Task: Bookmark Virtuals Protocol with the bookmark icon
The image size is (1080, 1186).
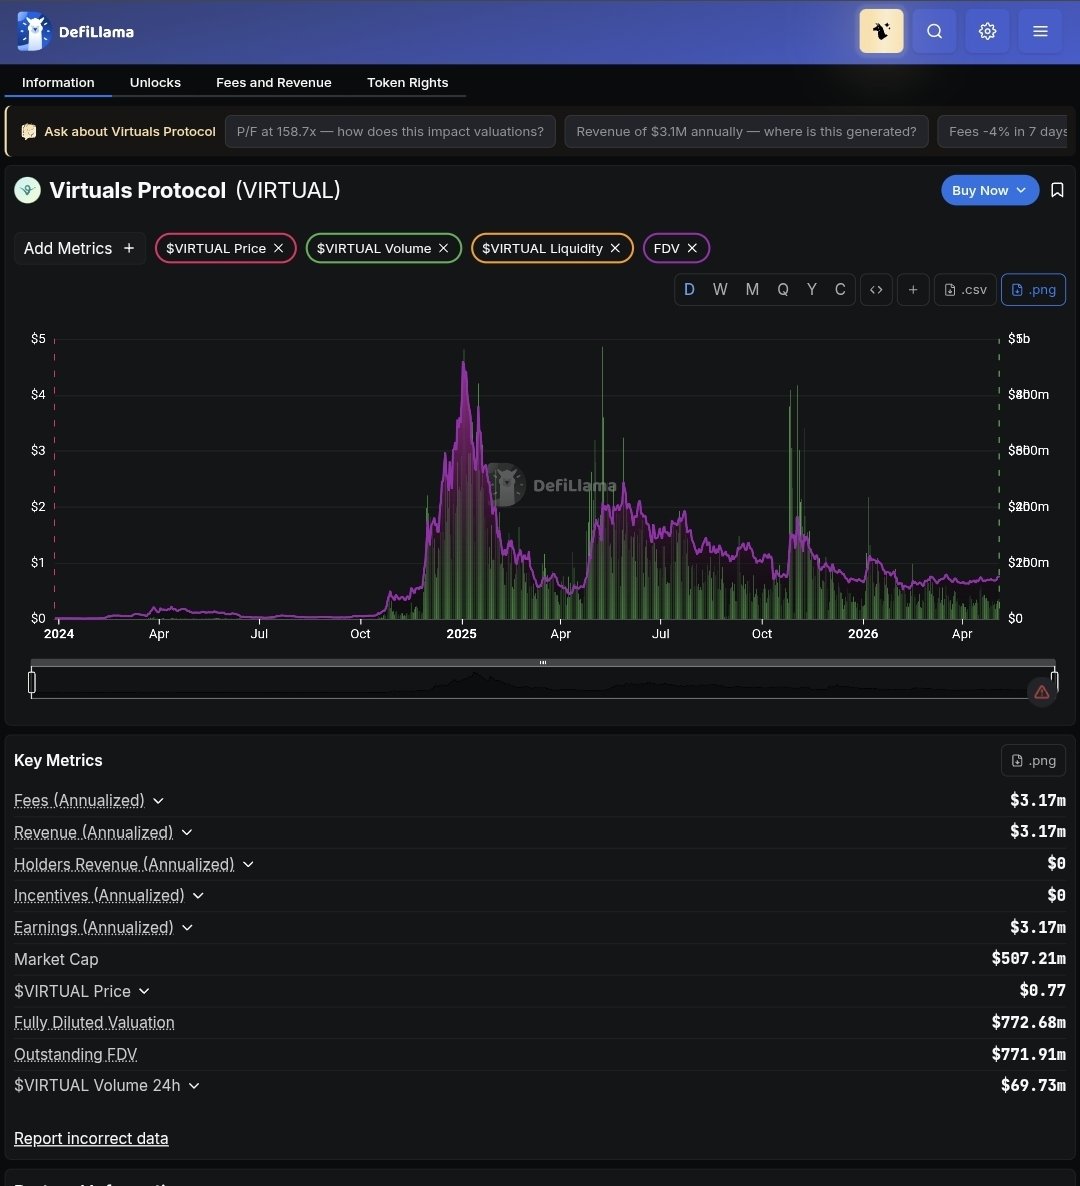Action: coord(1057,190)
